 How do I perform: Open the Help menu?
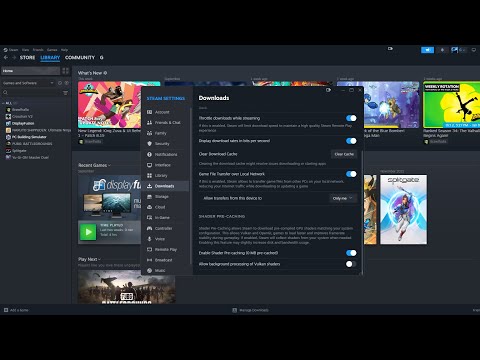(64, 50)
